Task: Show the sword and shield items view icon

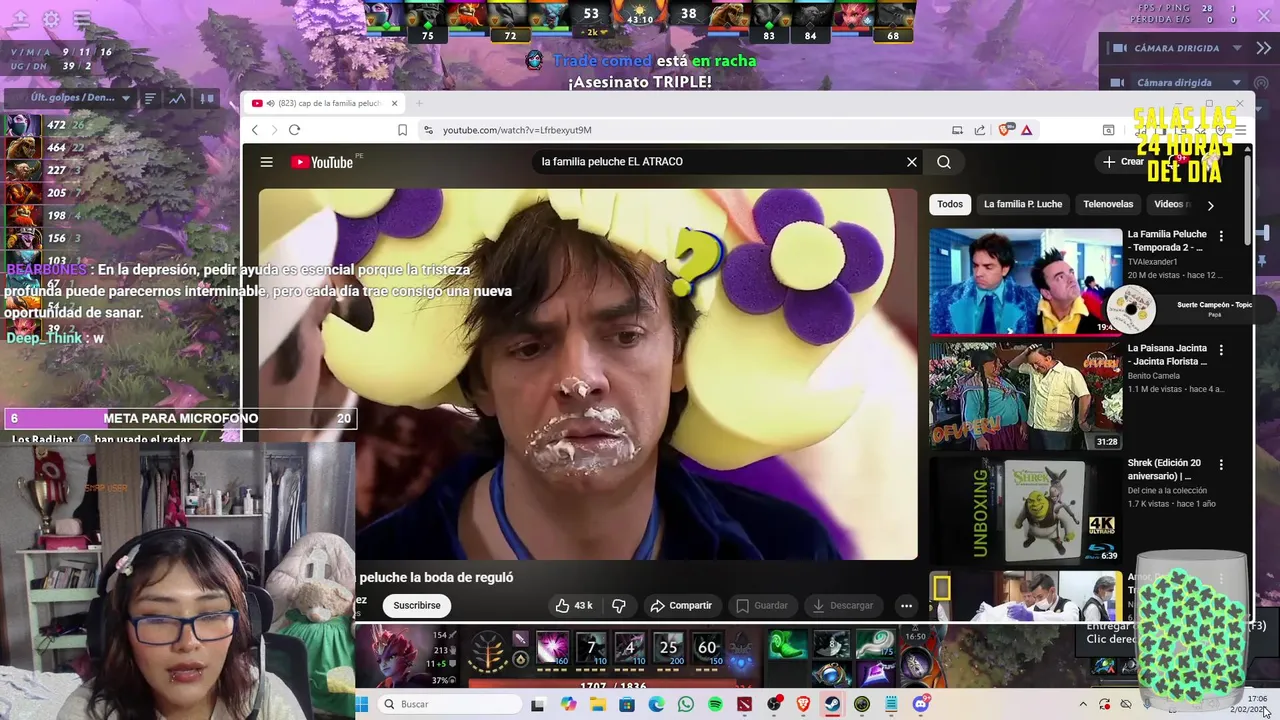Action: pyautogui.click(x=207, y=98)
